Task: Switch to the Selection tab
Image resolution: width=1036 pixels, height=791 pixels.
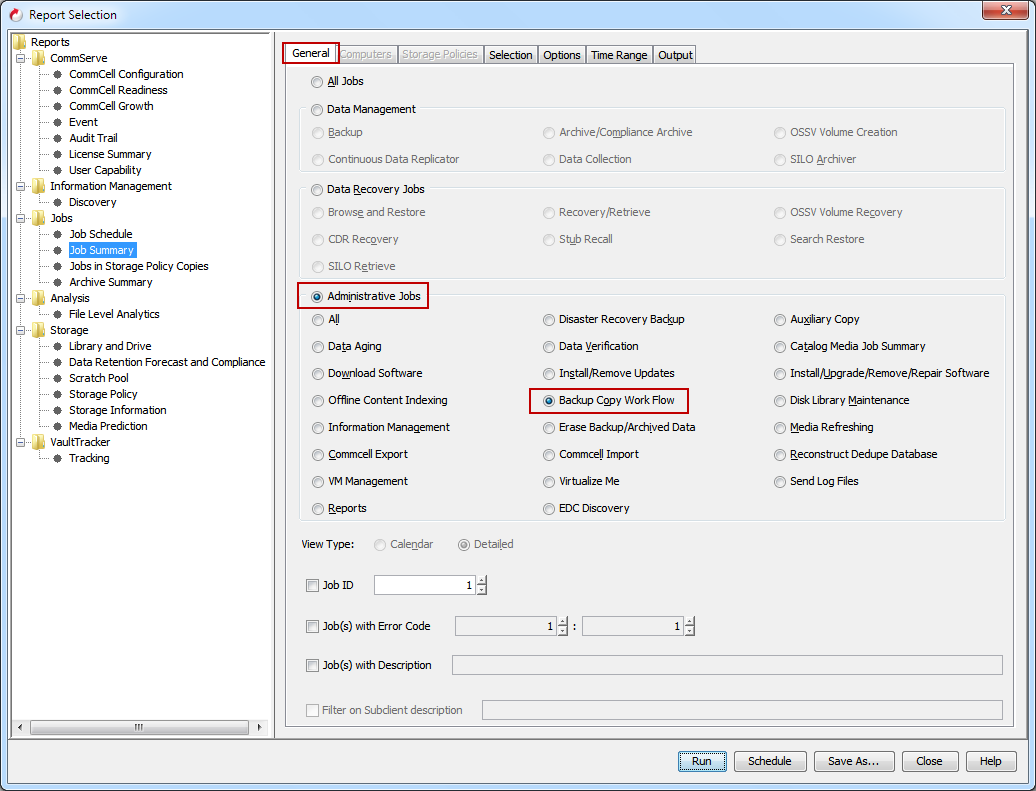Action: 511,55
